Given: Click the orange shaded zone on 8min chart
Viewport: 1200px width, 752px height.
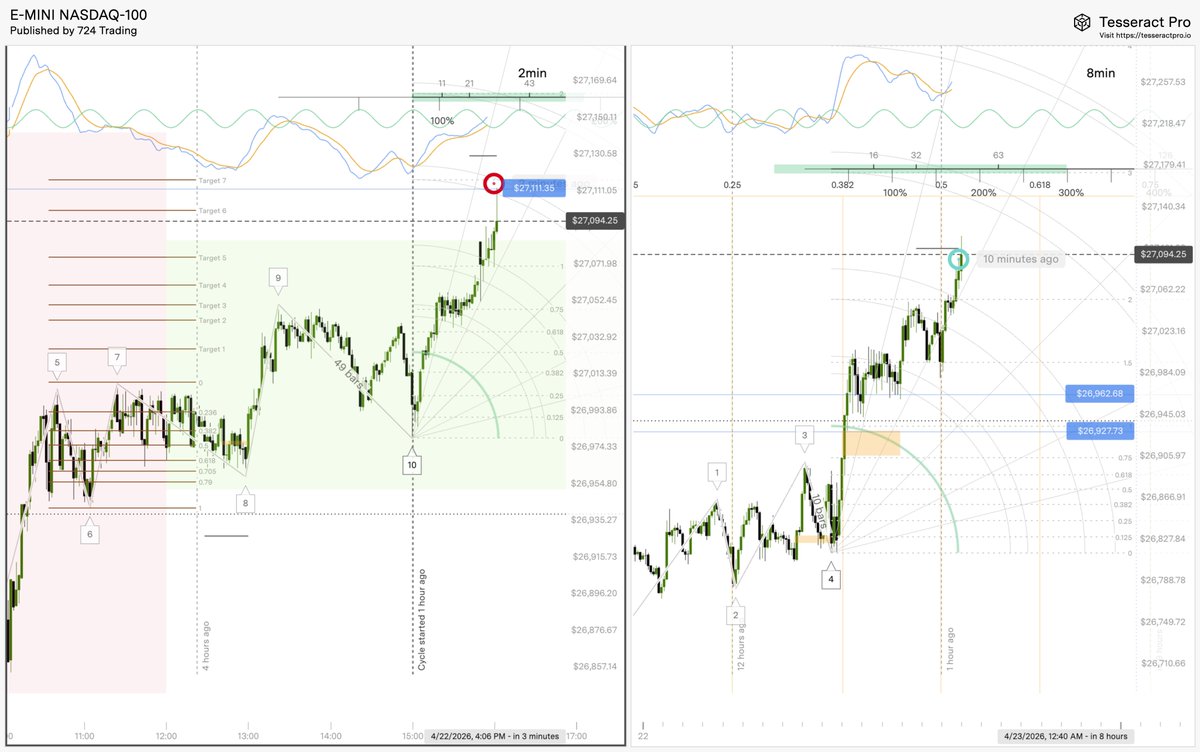Looking at the screenshot, I should point(873,443).
